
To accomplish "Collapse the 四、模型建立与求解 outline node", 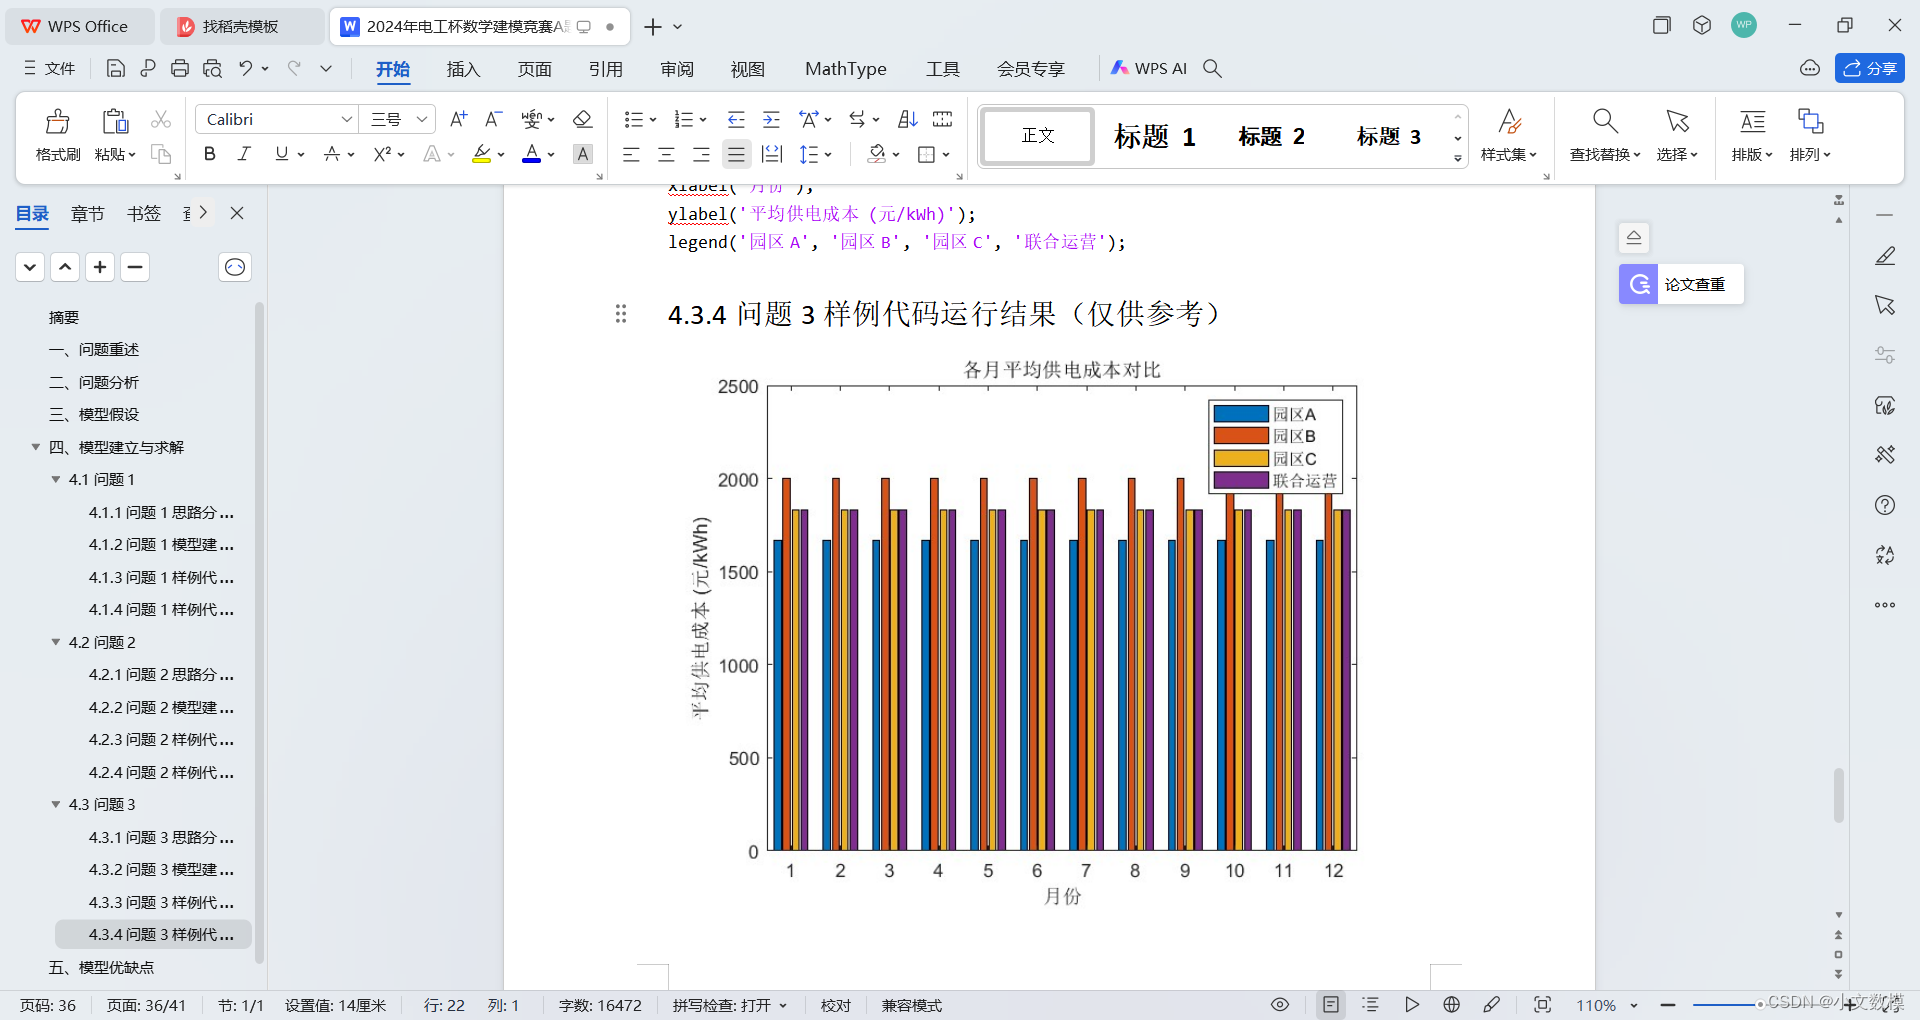I will tap(36, 447).
